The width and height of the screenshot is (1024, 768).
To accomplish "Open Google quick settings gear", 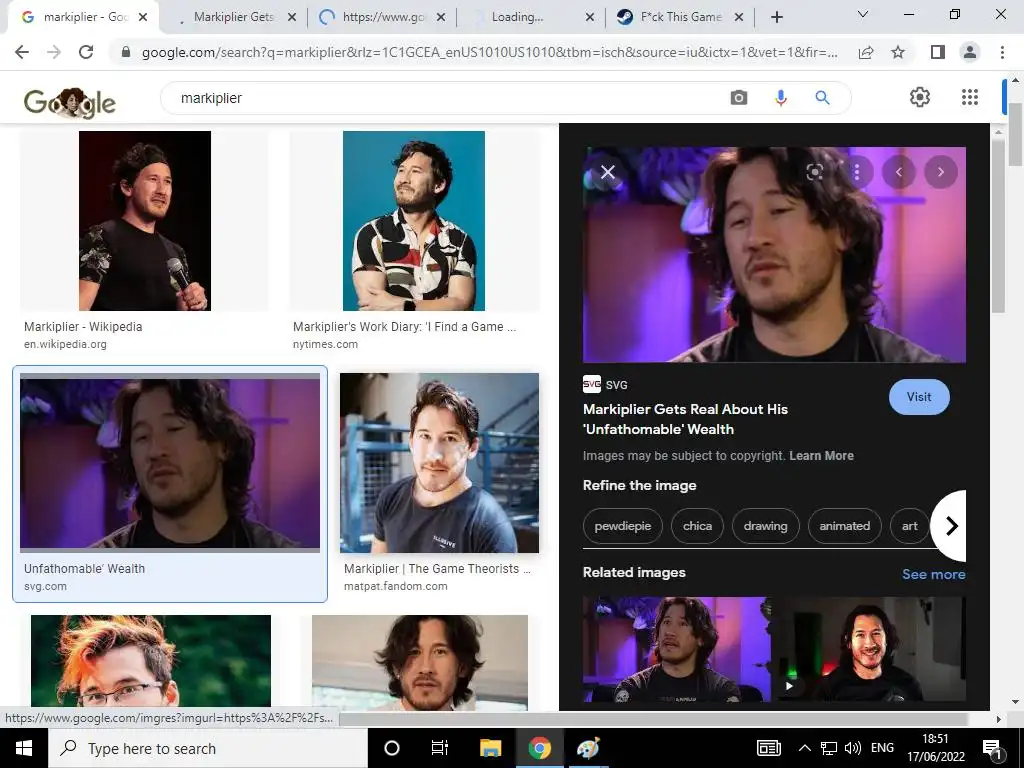I will [920, 97].
